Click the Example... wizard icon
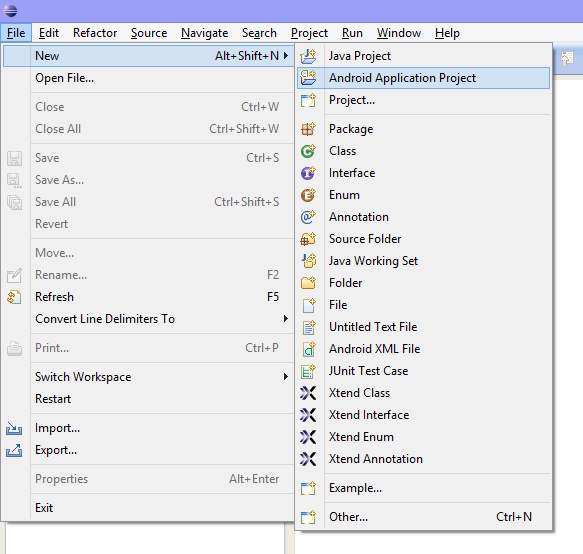Image resolution: width=583 pixels, height=554 pixels. pos(308,488)
